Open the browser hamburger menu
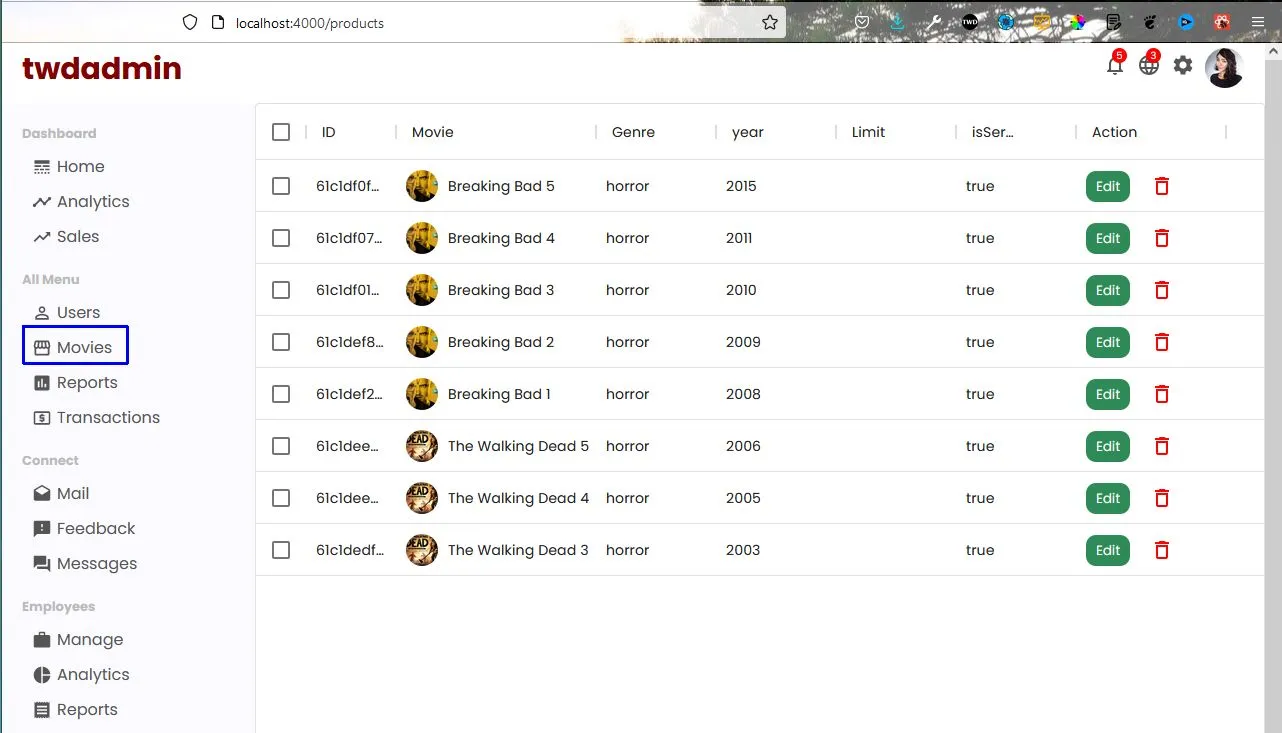Screen dimensions: 1282x733 click(1258, 22)
